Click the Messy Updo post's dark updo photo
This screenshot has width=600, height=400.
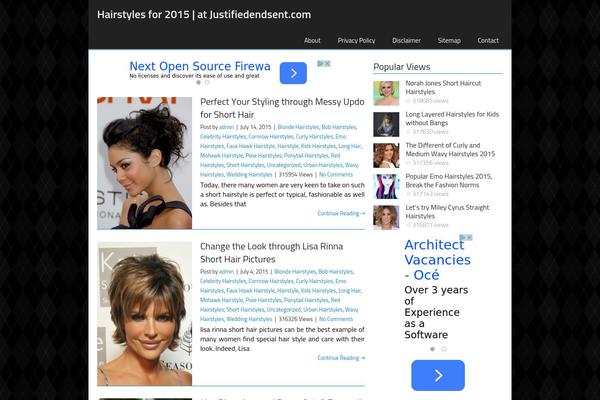click(145, 163)
